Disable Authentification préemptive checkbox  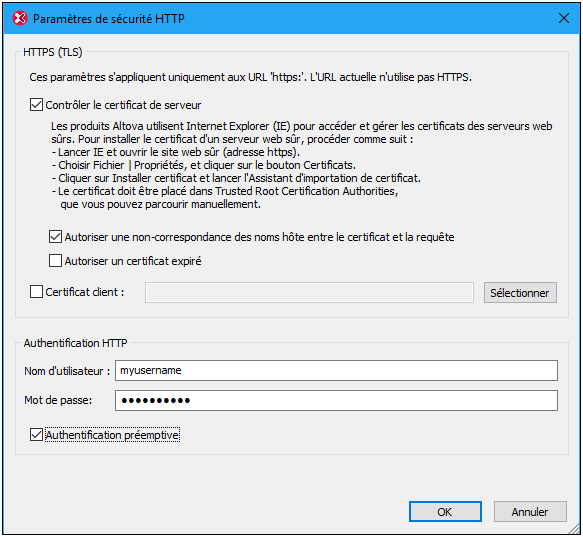coord(36,435)
